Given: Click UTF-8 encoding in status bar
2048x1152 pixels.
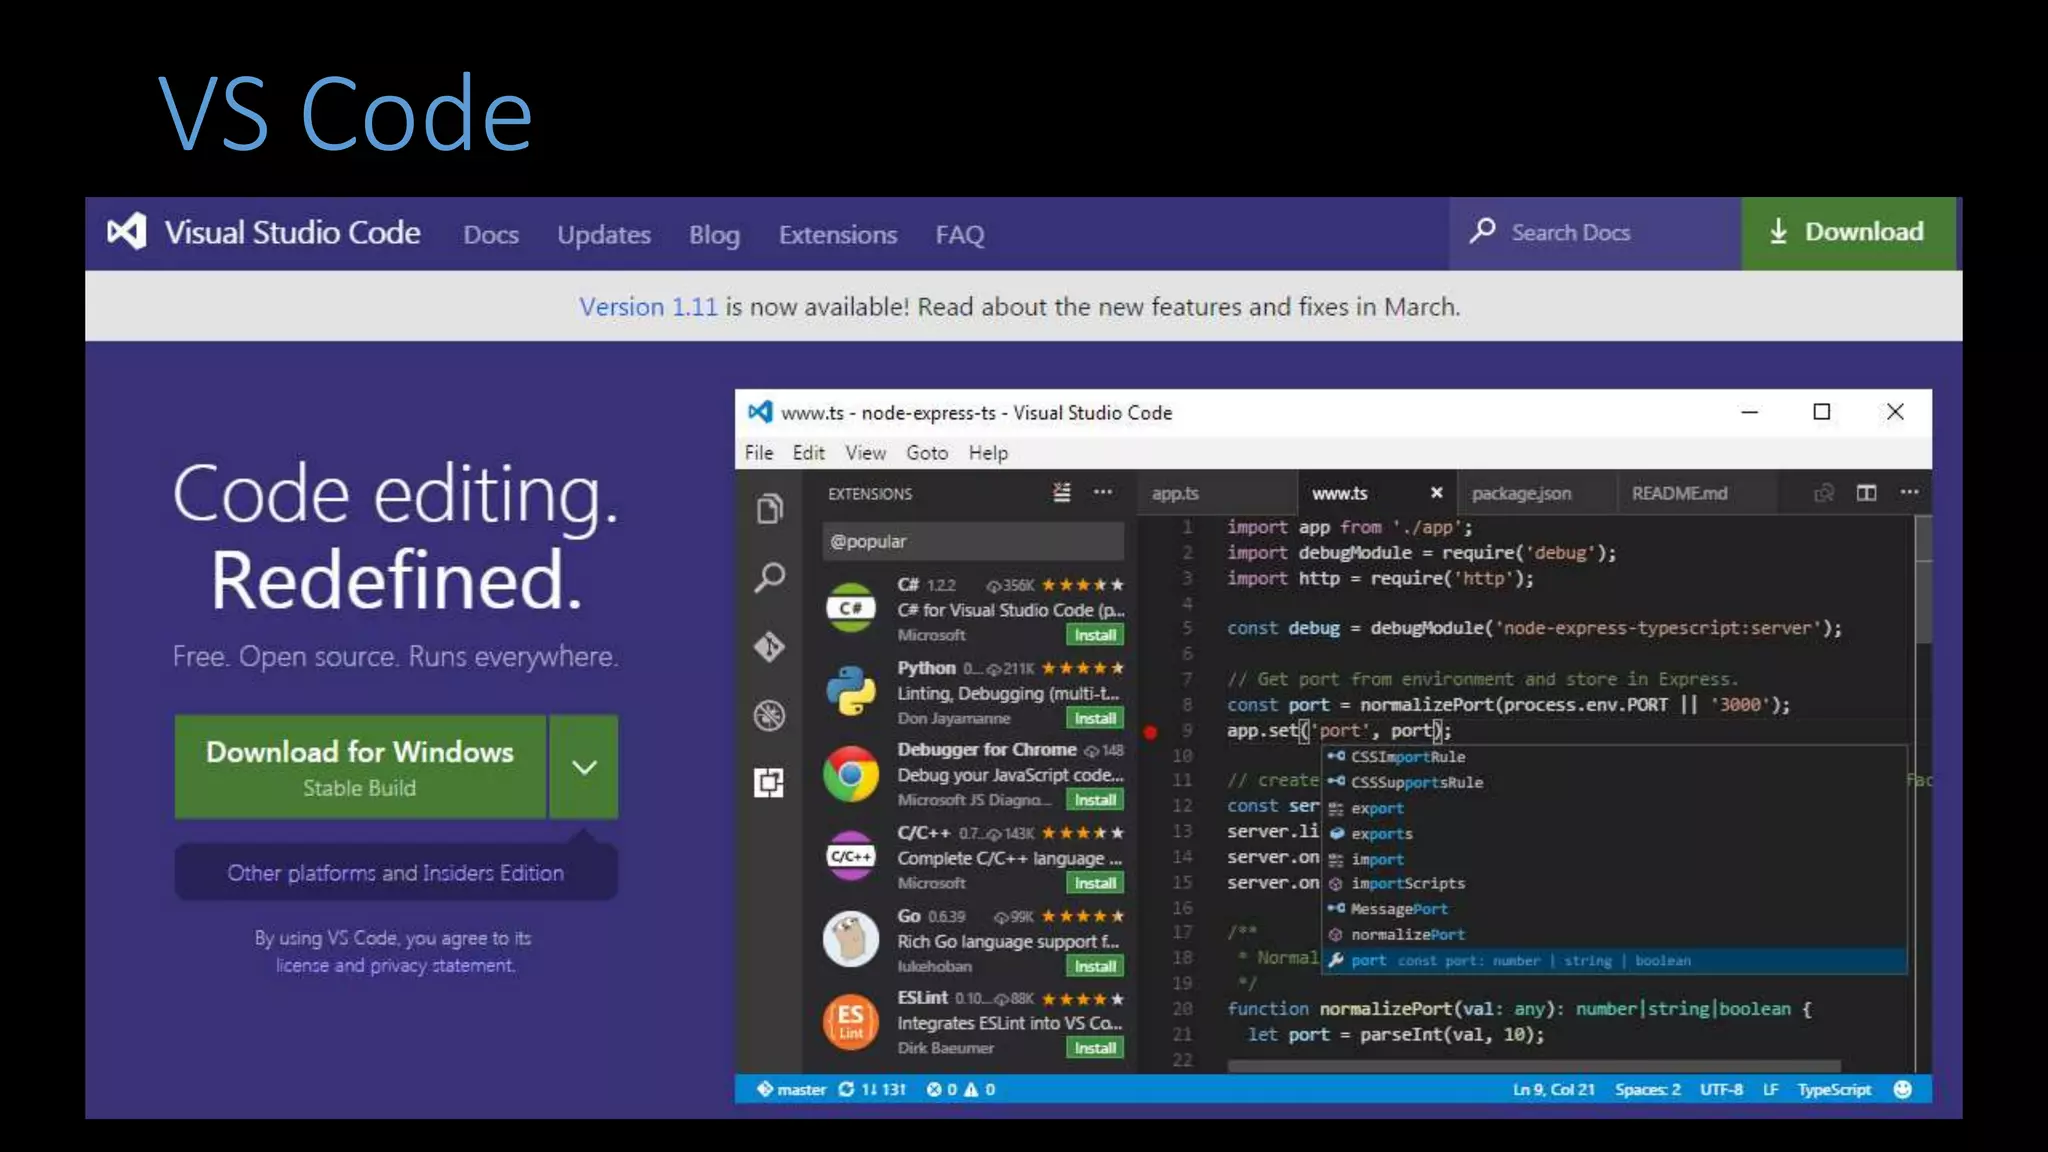Looking at the screenshot, I should coord(1721,1089).
